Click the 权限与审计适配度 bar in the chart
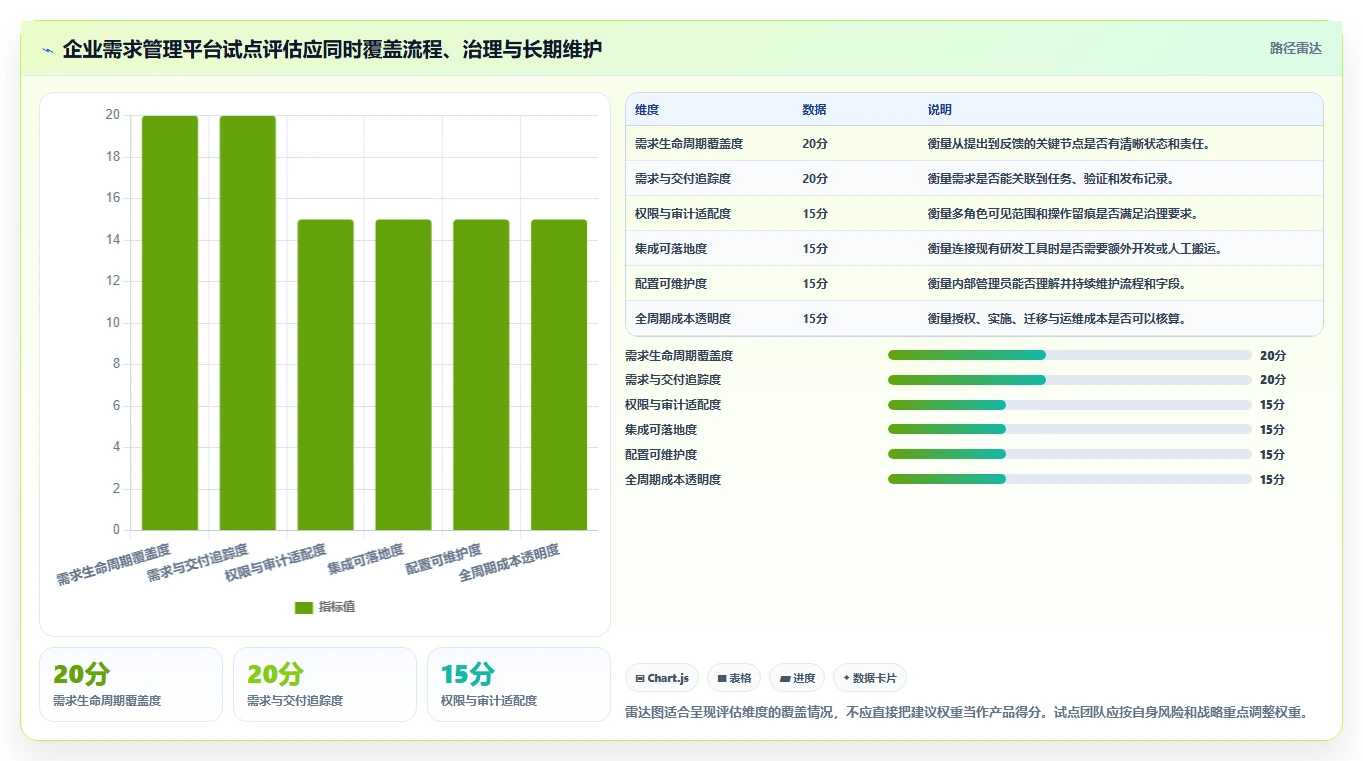The height and width of the screenshot is (761, 1363). pyautogui.click(x=326, y=375)
